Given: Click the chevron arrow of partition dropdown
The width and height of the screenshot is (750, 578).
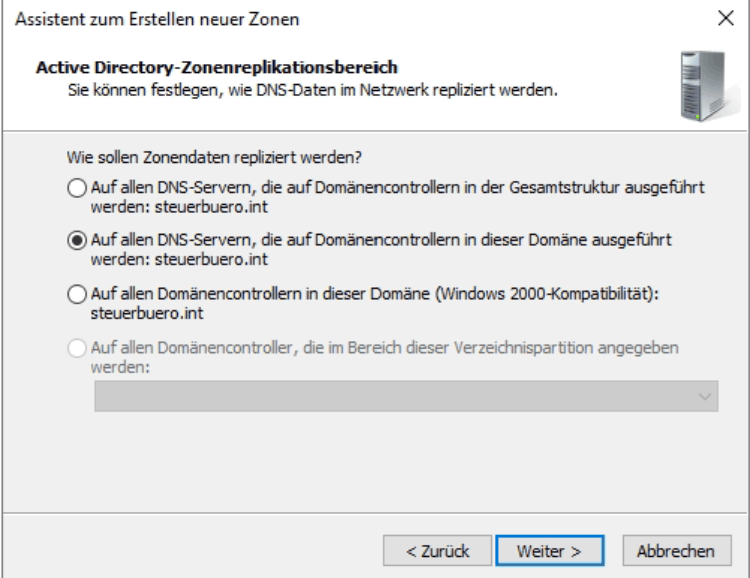Looking at the screenshot, I should (x=704, y=397).
